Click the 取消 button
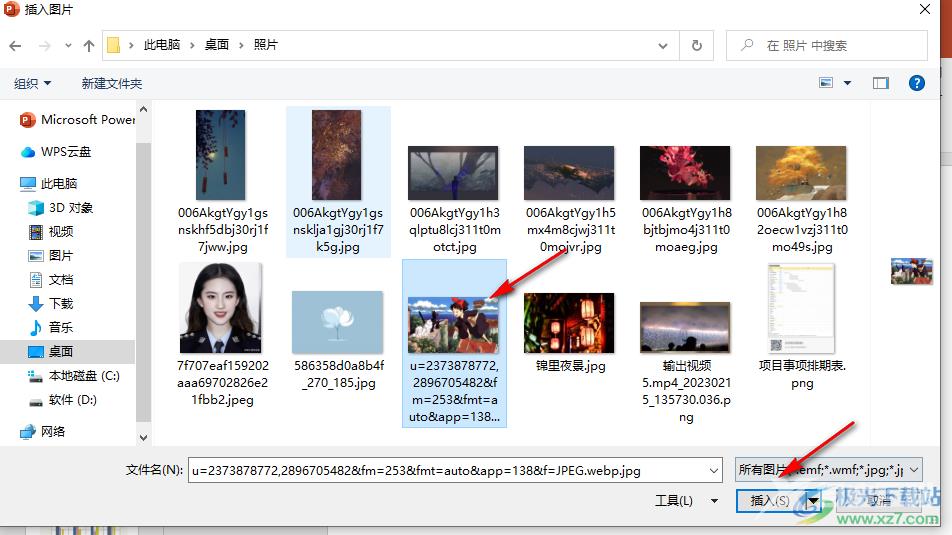The image size is (952, 535). pyautogui.click(x=880, y=501)
